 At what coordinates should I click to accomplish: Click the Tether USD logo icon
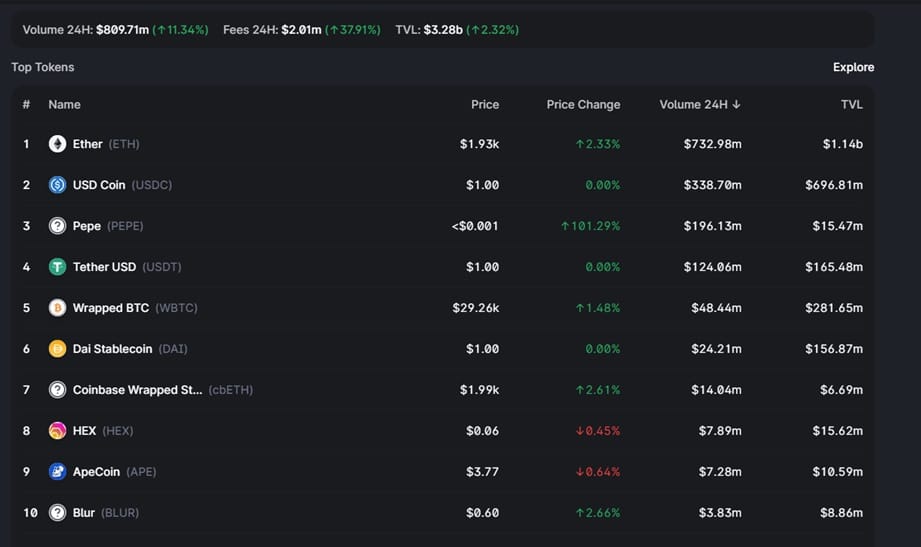coord(57,267)
